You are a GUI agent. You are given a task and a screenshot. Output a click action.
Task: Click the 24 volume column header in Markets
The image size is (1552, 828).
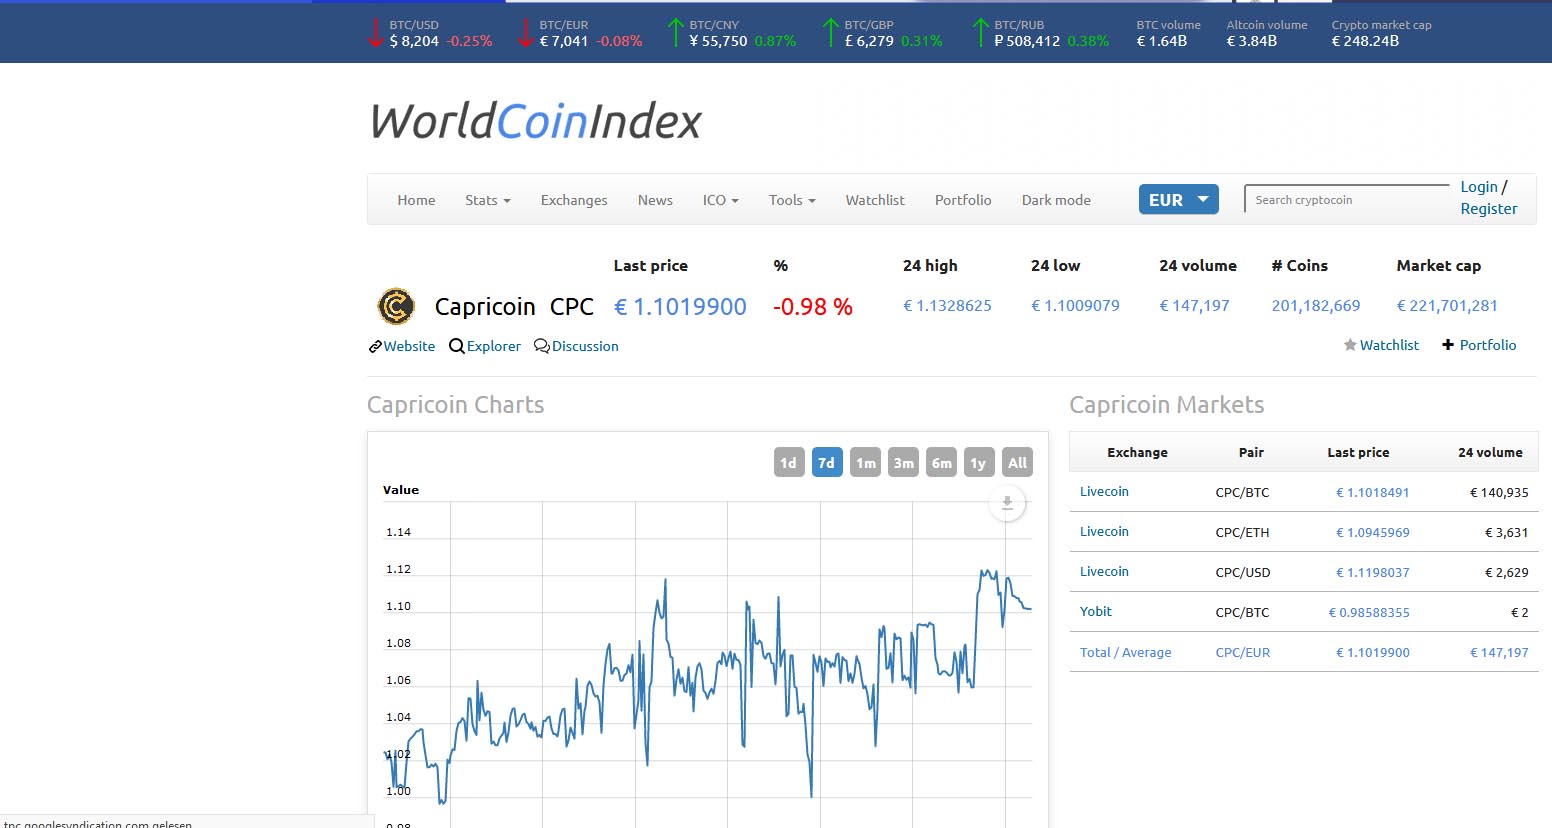pos(1490,453)
